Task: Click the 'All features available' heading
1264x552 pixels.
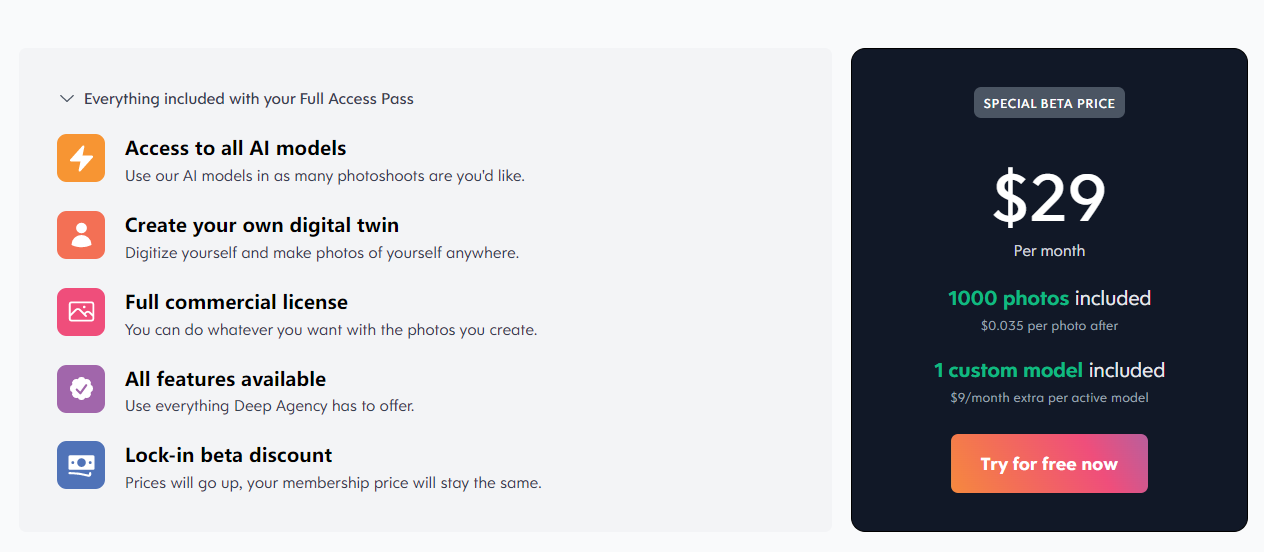Action: click(225, 379)
